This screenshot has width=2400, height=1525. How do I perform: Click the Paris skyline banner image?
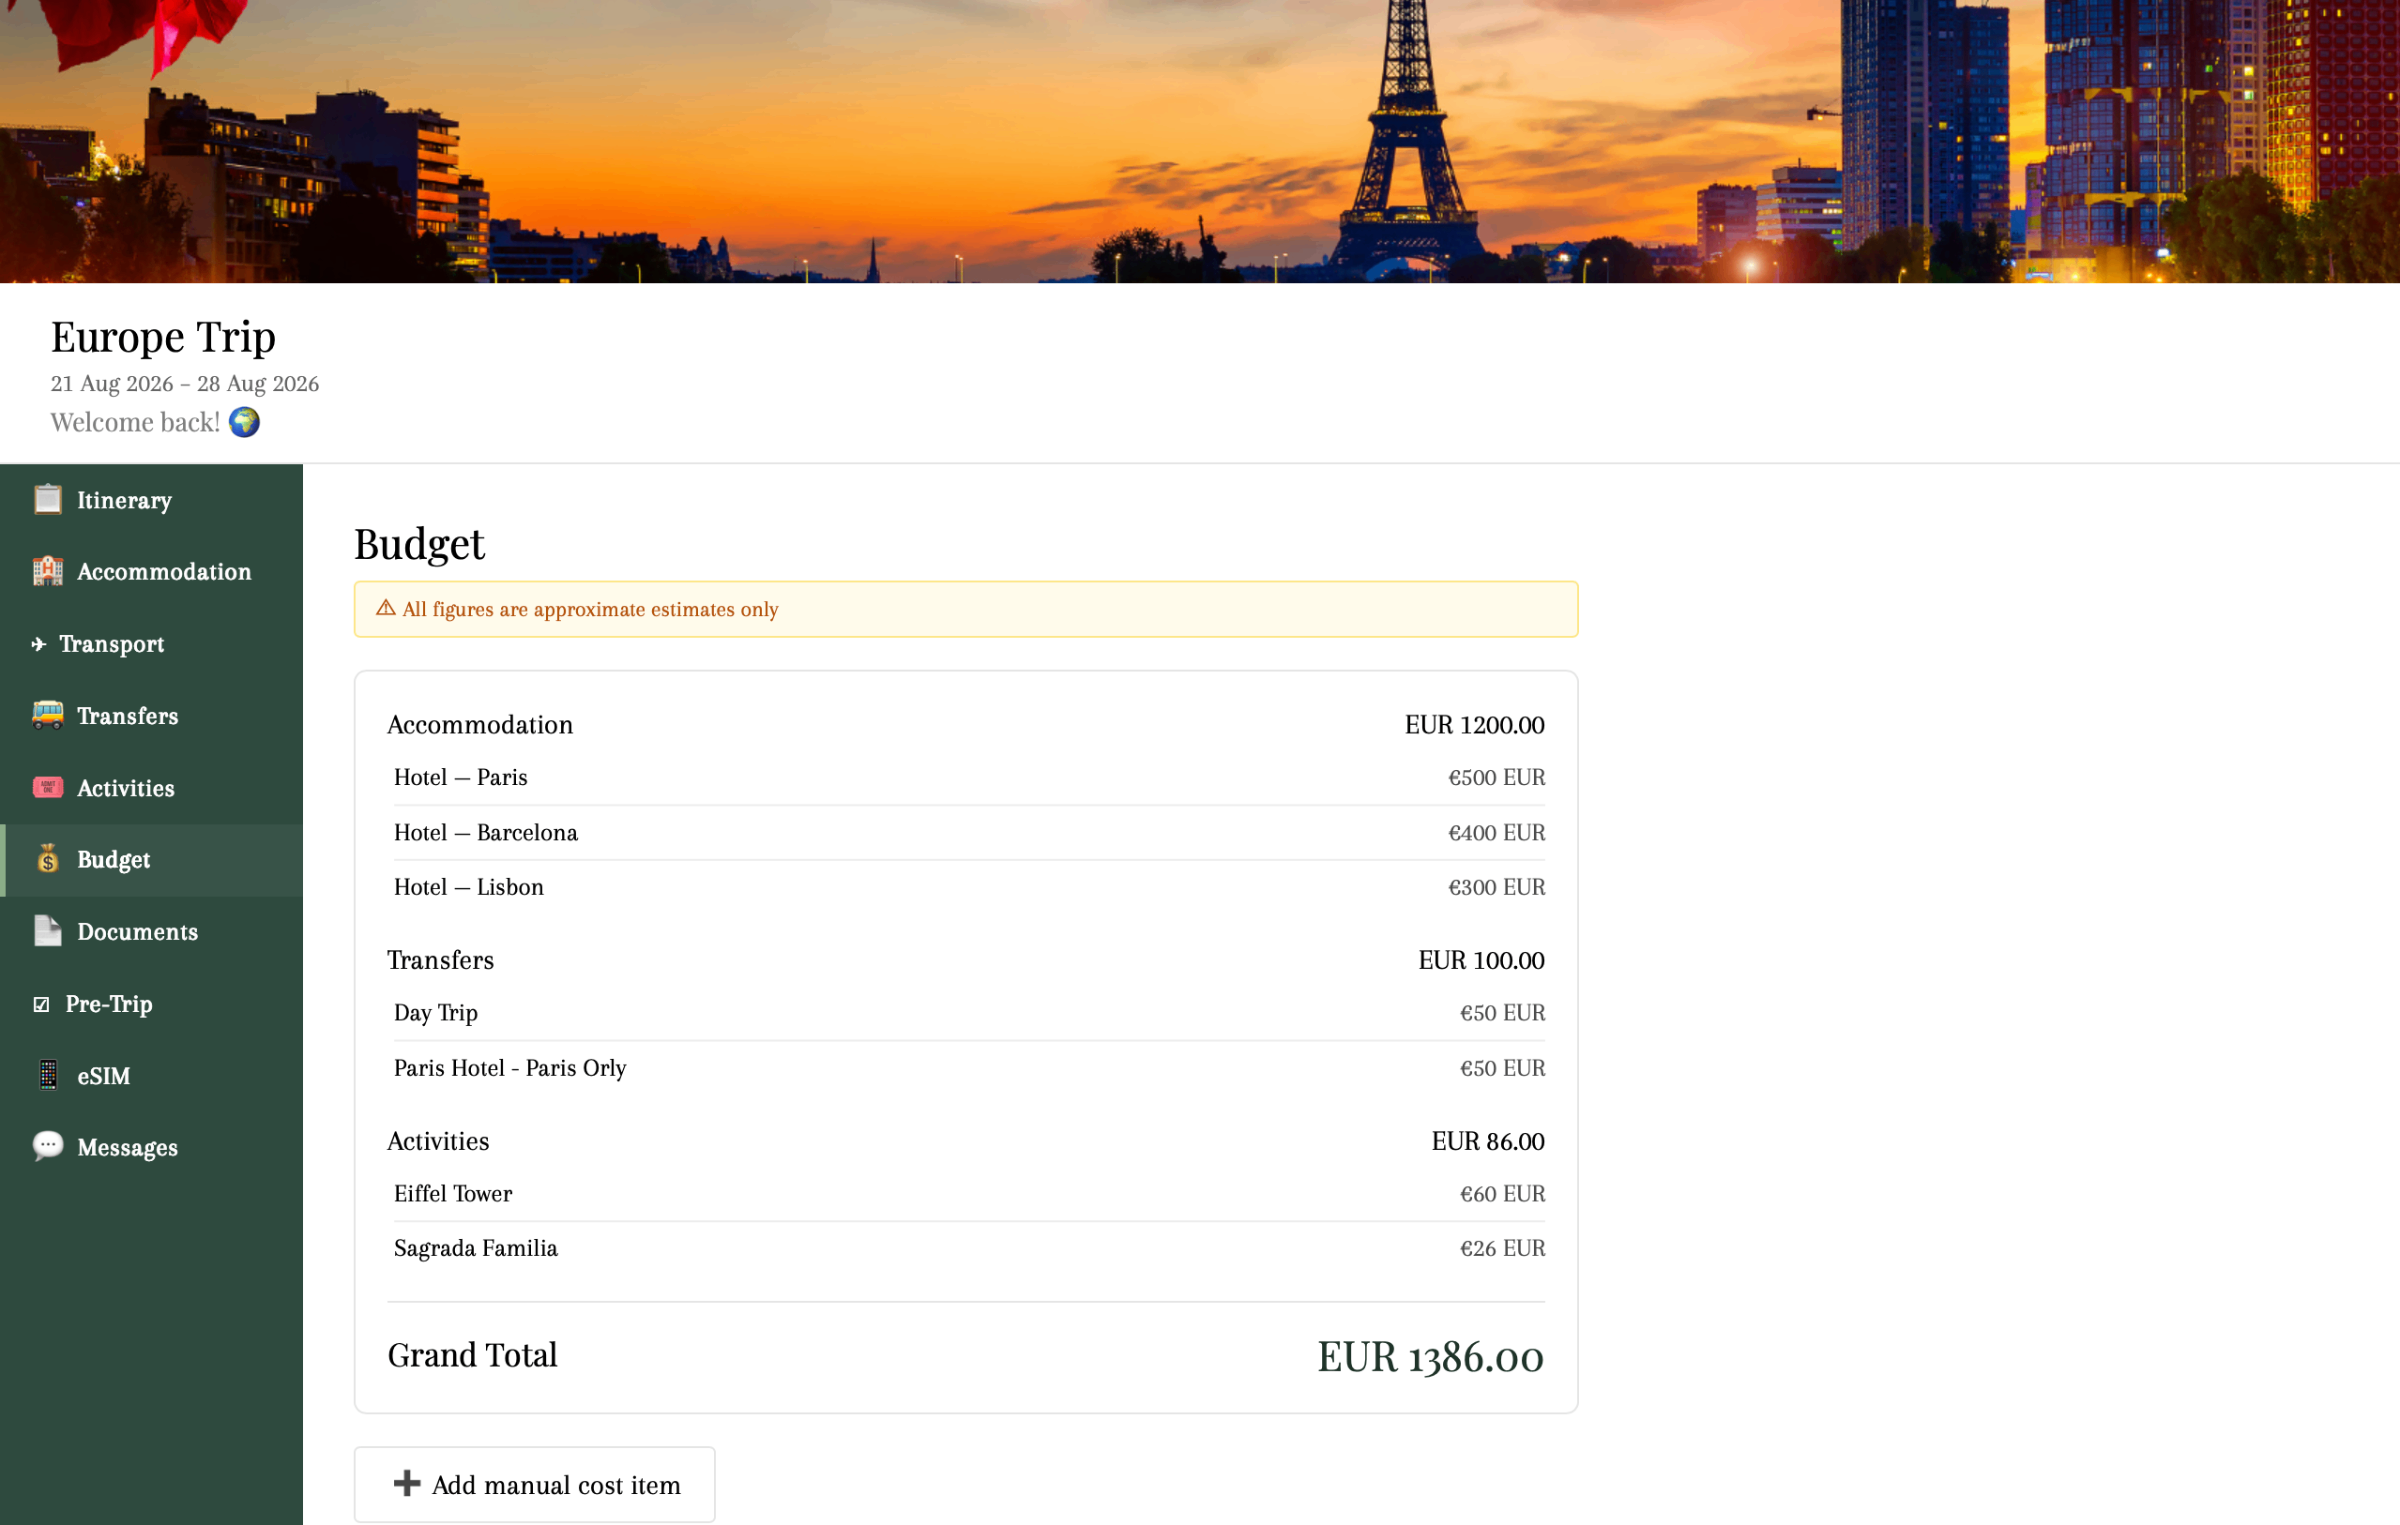click(1200, 141)
